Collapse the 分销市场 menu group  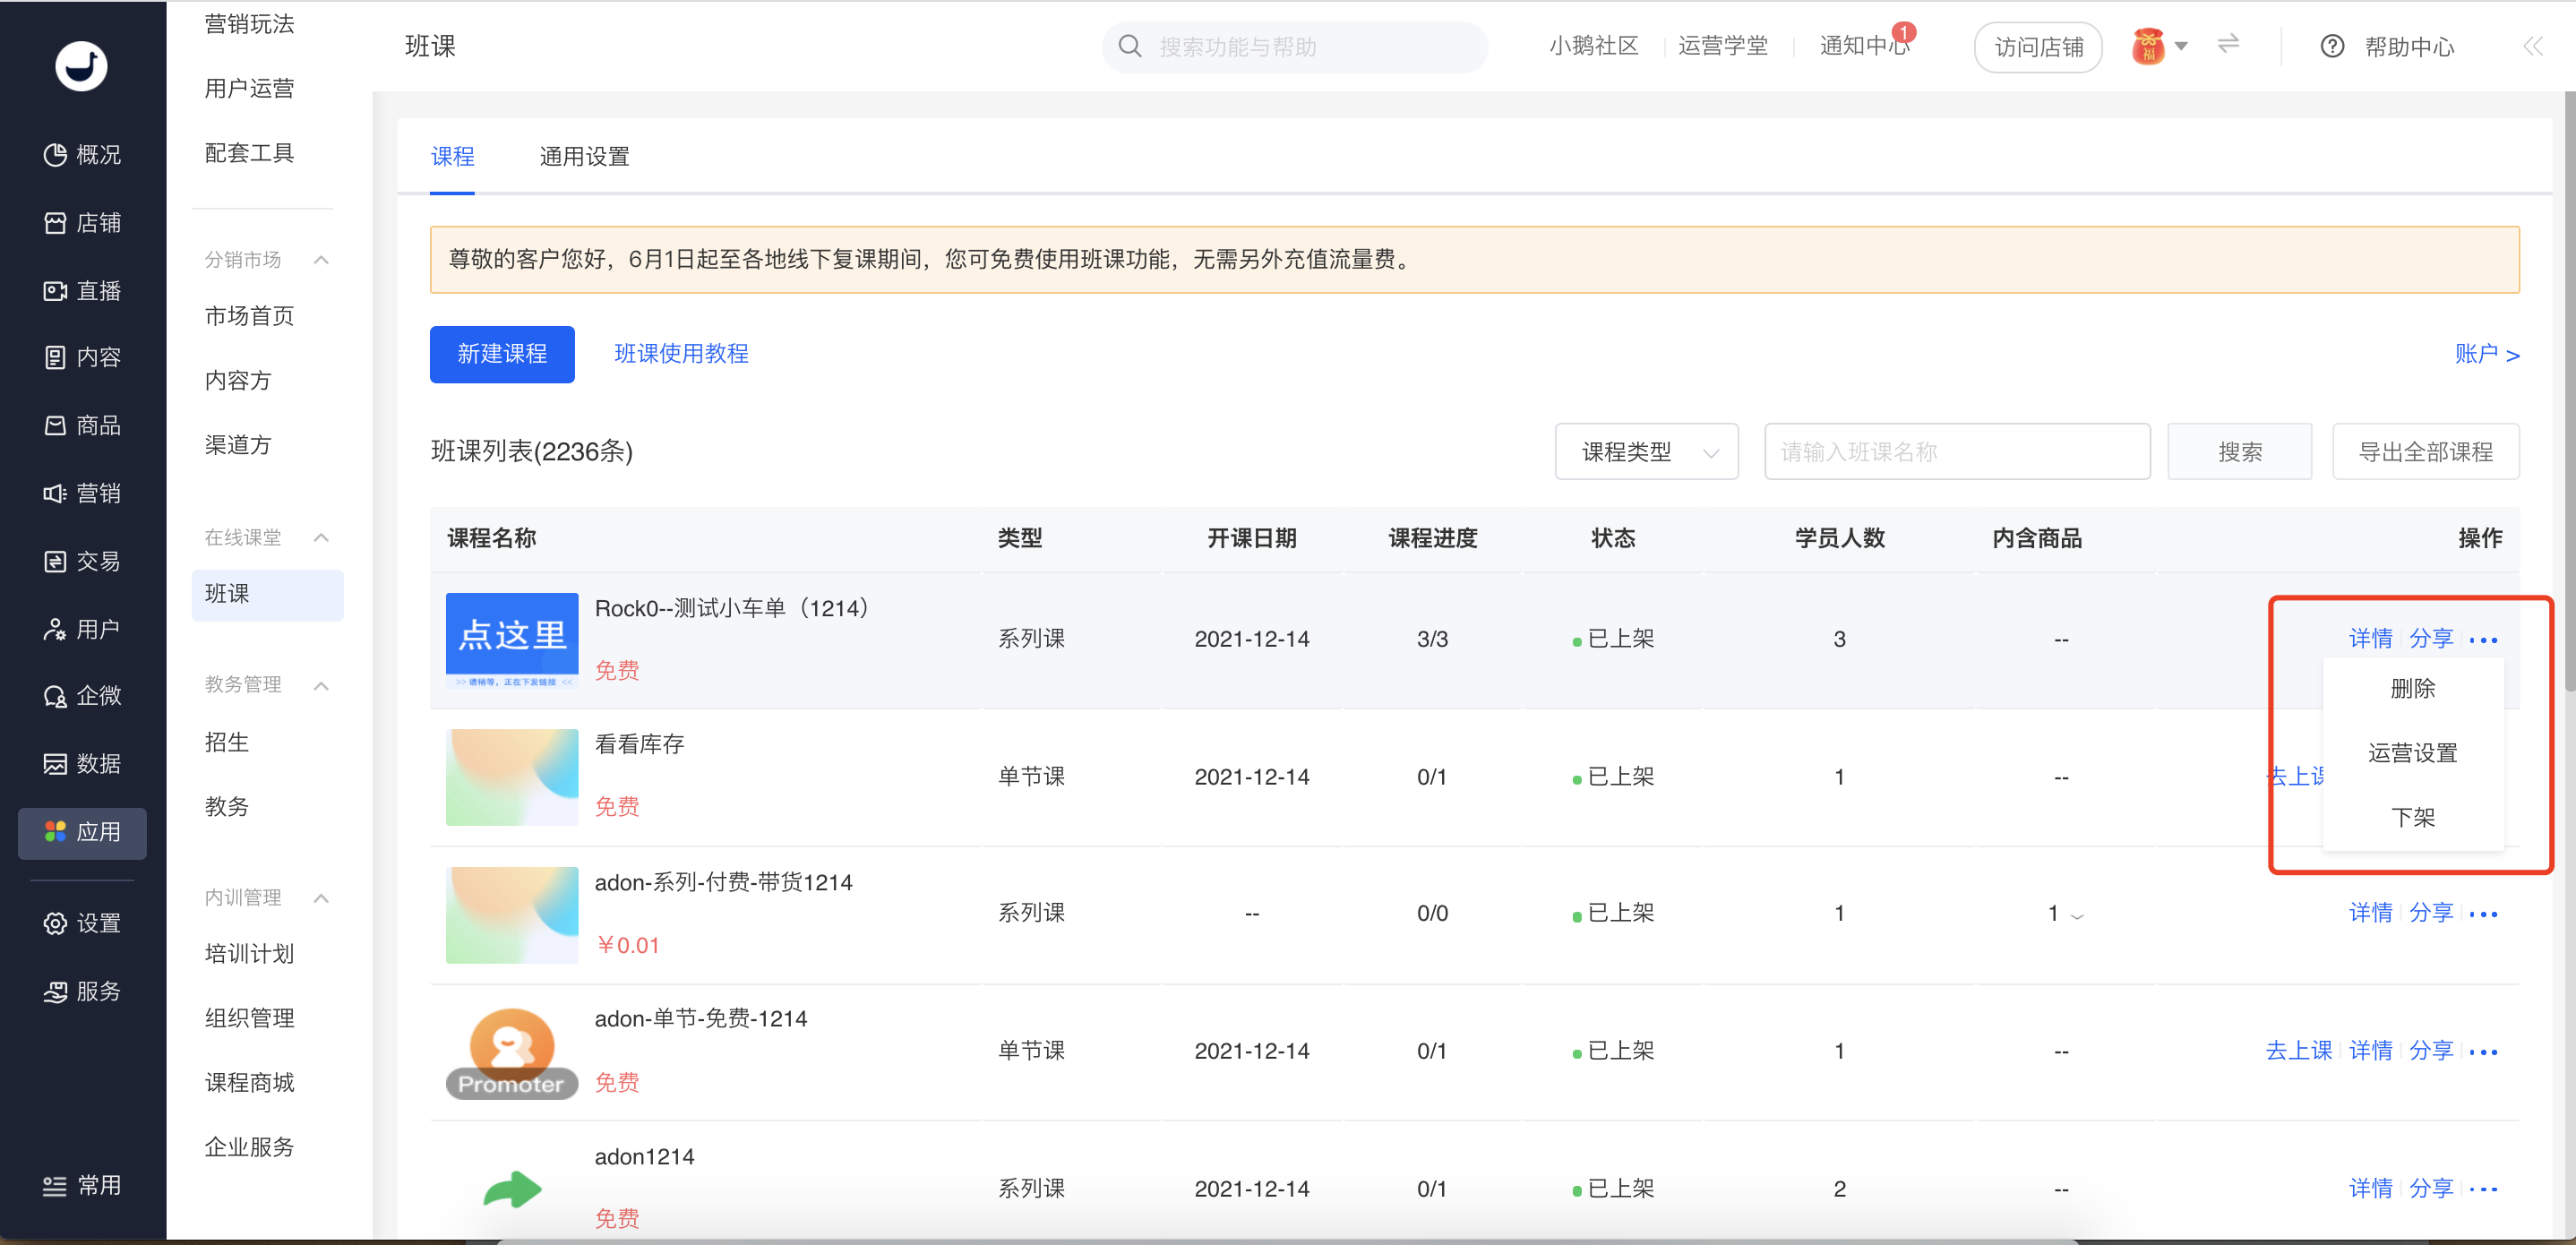(321, 260)
